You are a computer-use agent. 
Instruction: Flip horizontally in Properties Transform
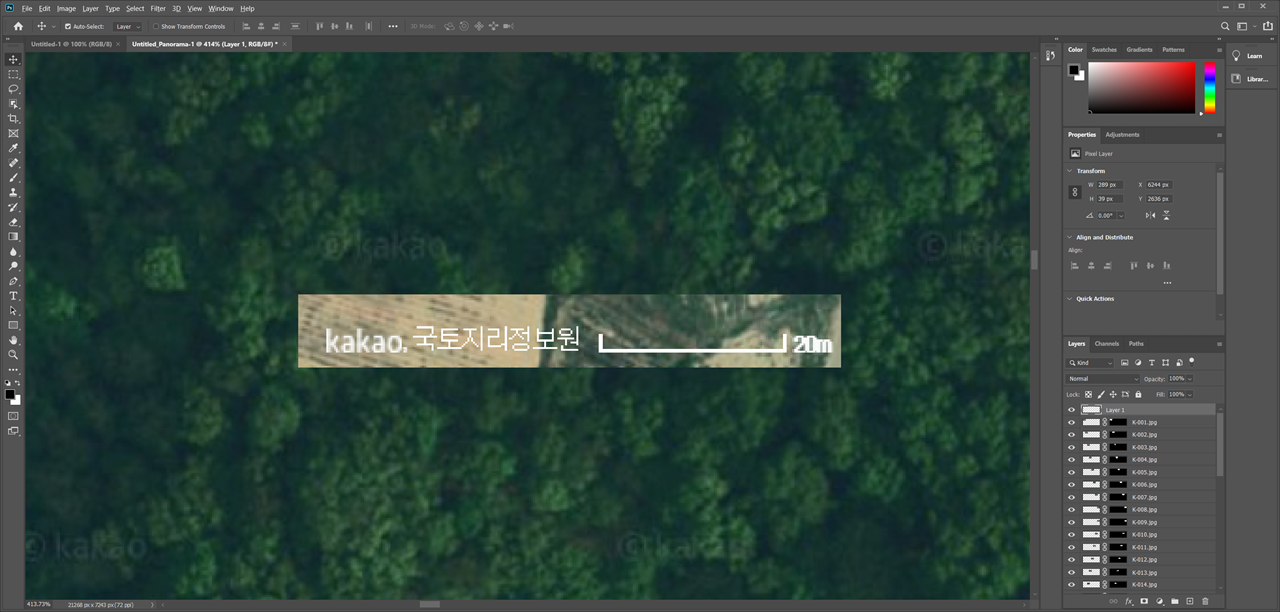(x=1150, y=215)
